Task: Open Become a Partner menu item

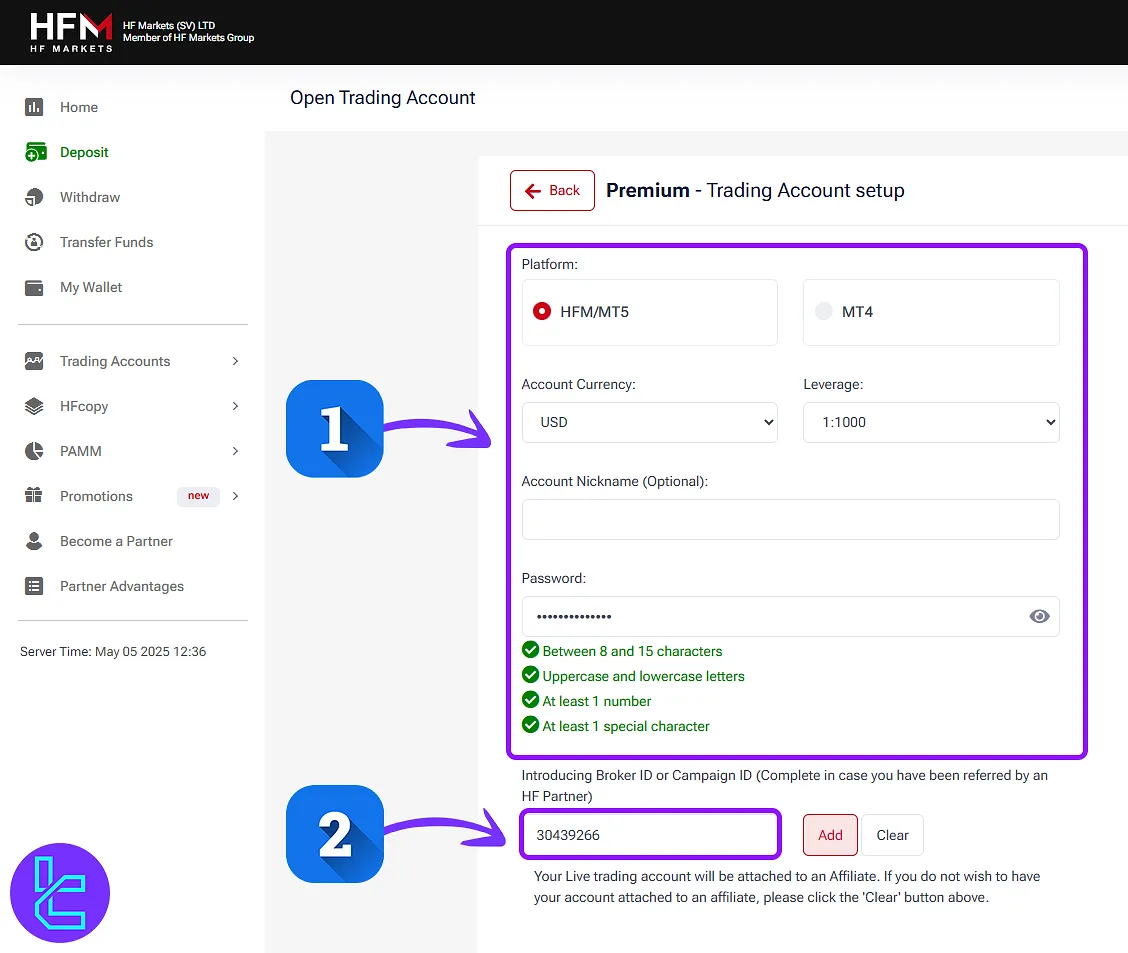Action: 116,541
